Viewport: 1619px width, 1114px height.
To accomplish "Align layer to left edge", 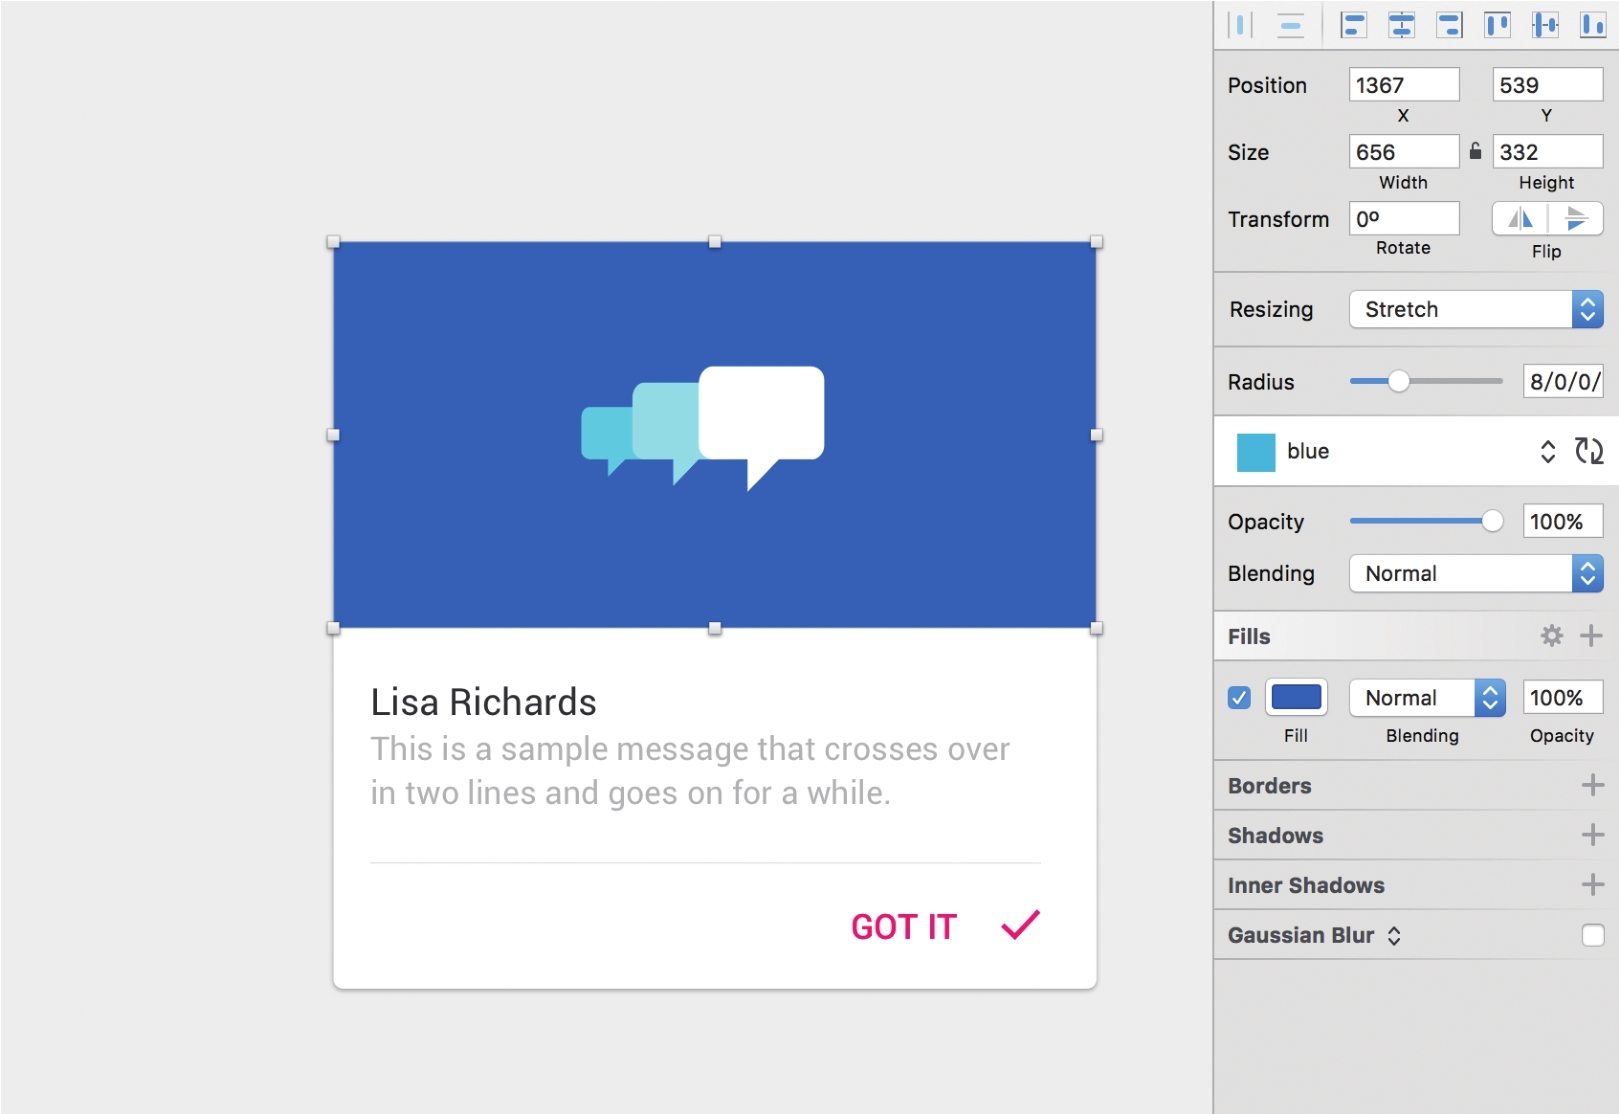I will tap(1353, 25).
